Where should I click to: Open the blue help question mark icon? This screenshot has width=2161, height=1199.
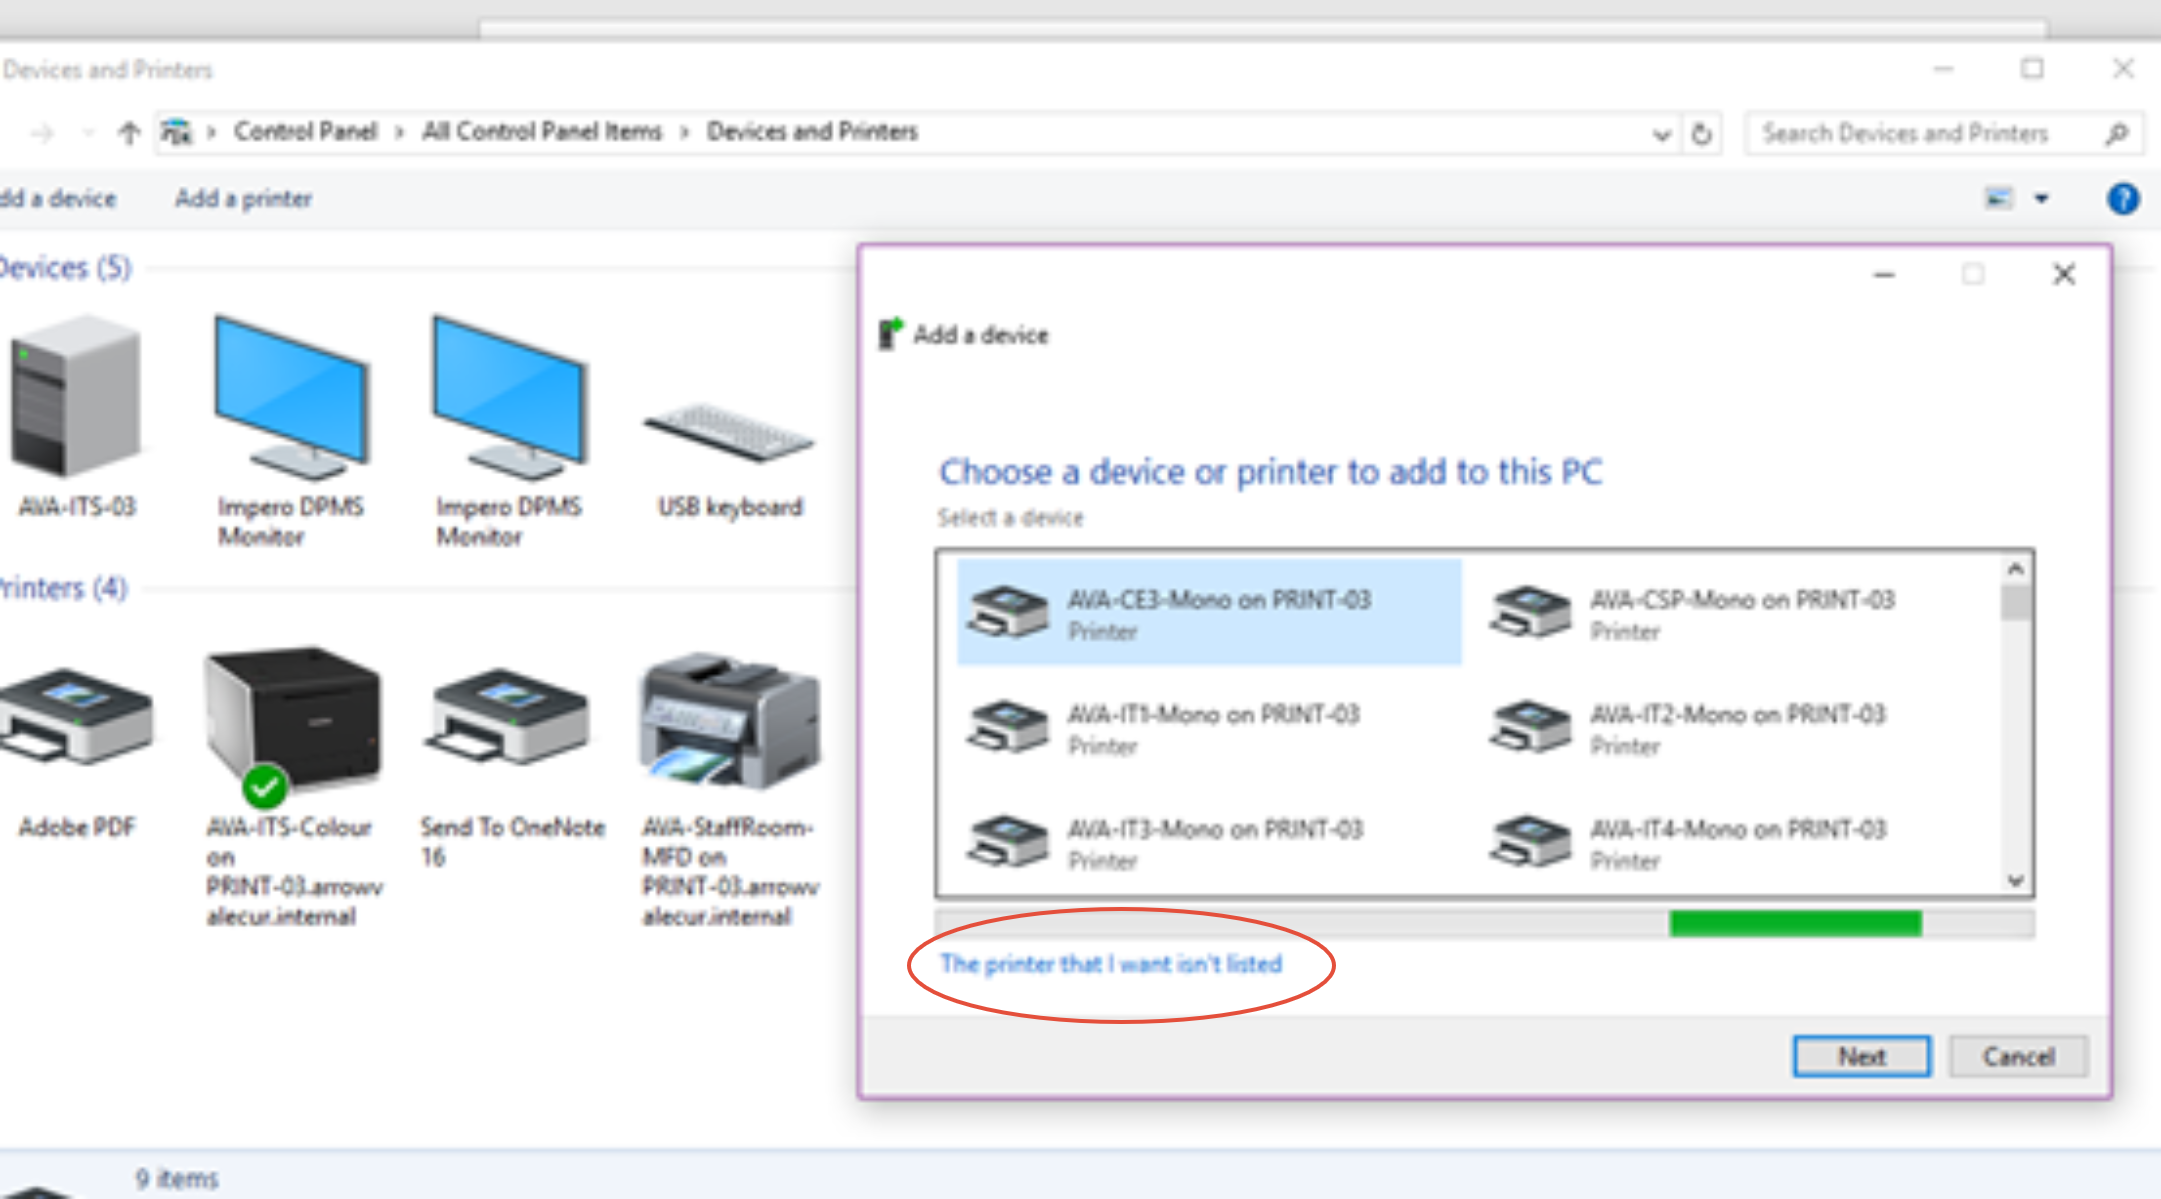pos(2122,199)
